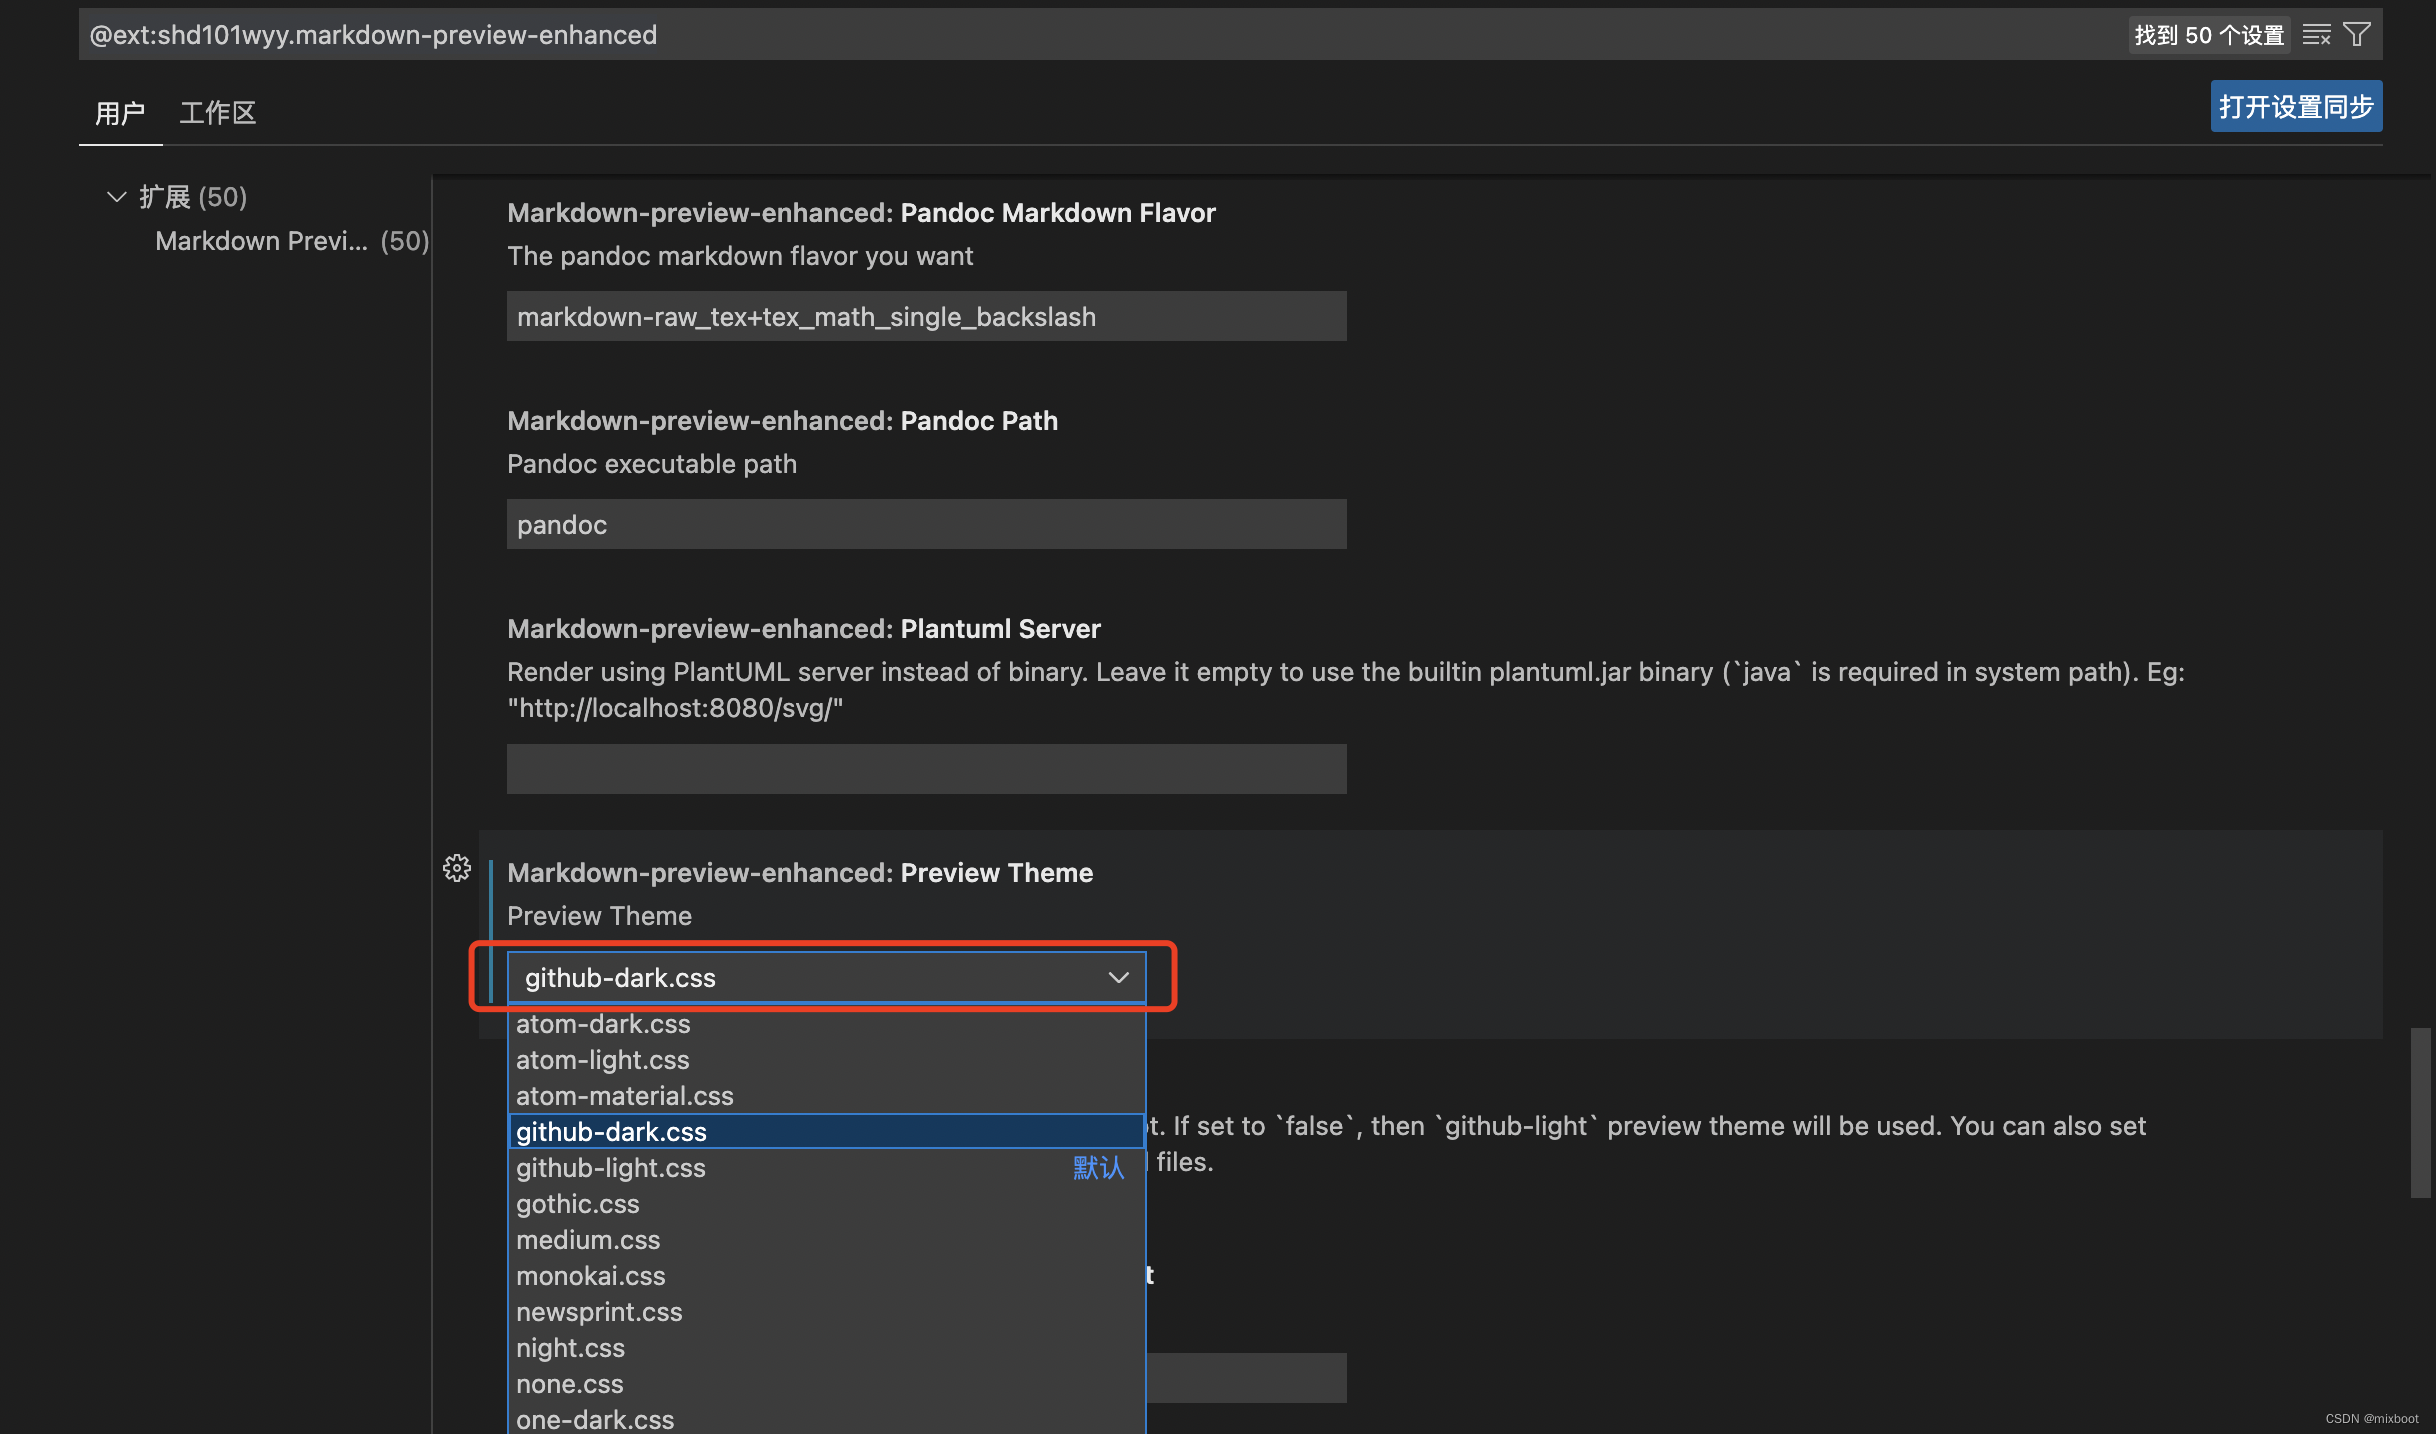This screenshot has height=1434, width=2436.
Task: Switch to the 用户 settings tab
Action: click(x=120, y=112)
